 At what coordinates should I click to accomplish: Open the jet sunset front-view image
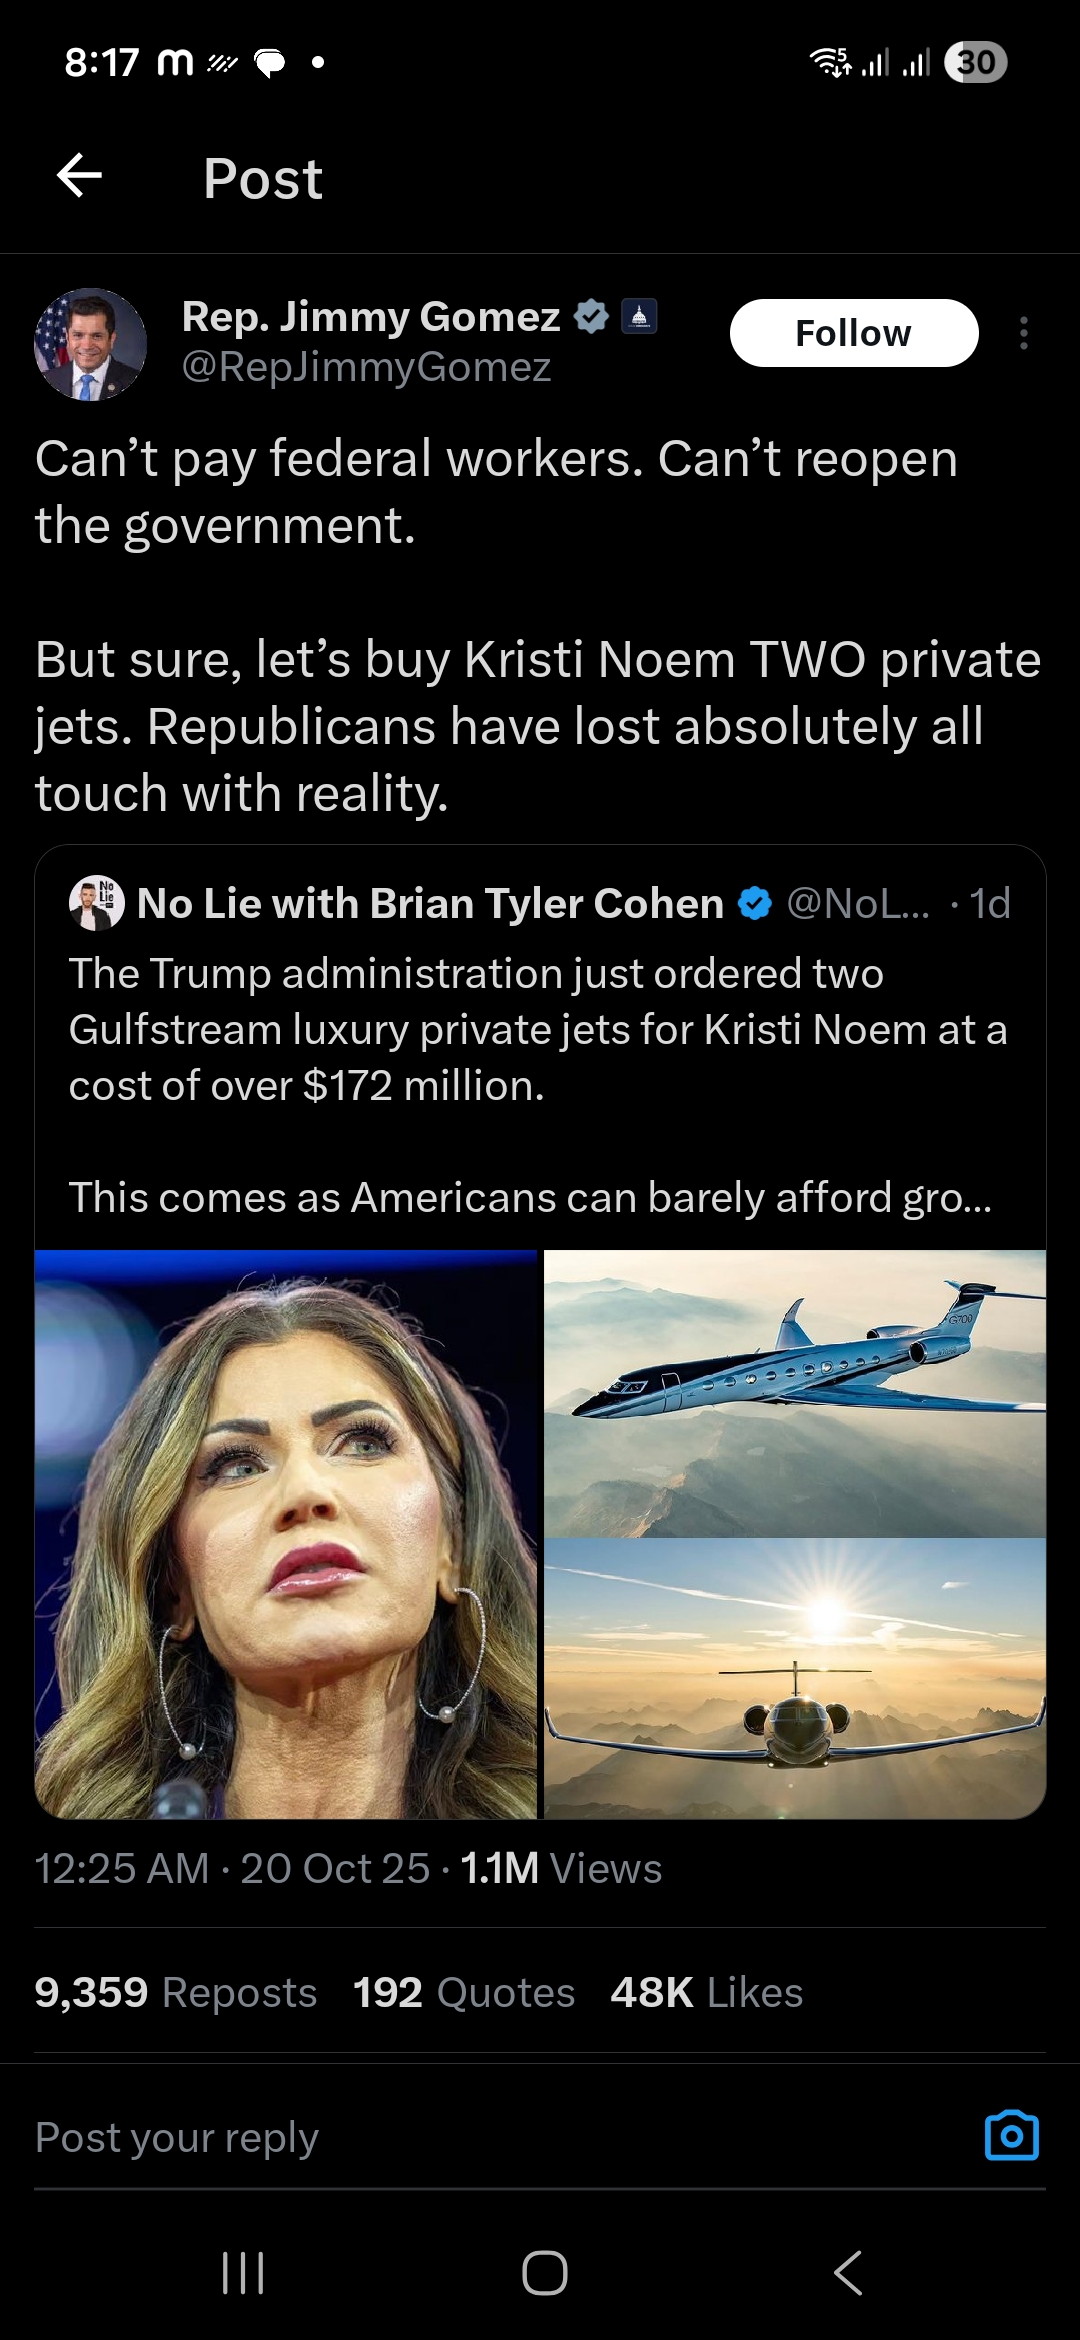pyautogui.click(x=795, y=1678)
